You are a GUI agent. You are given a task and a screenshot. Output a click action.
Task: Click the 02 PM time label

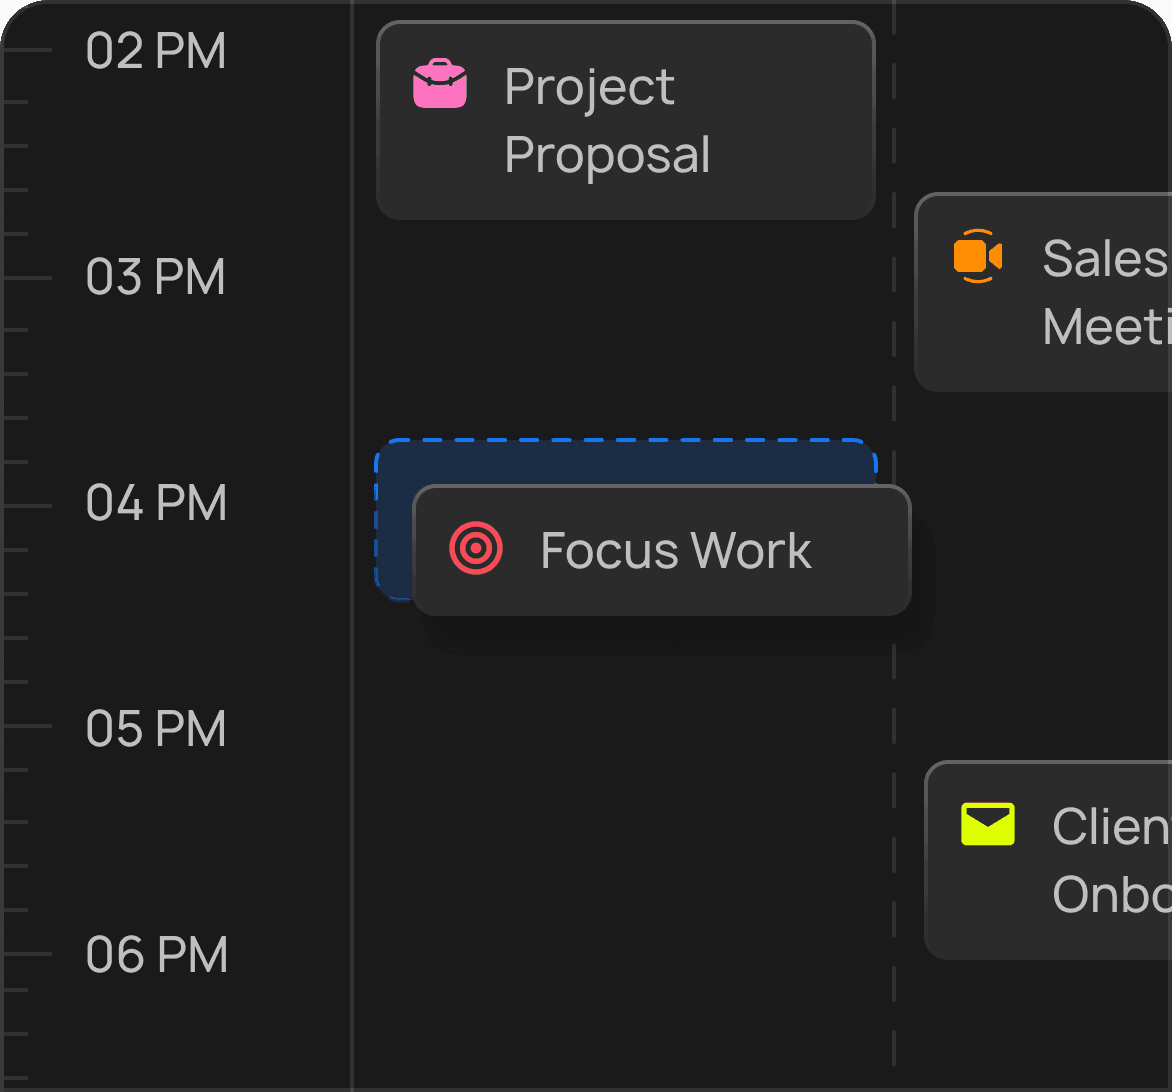coord(156,51)
